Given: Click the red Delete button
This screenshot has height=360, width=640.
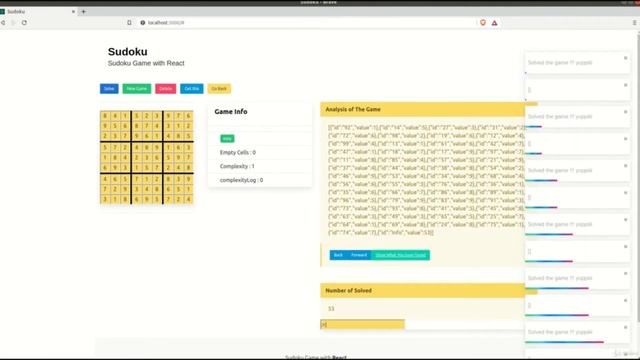Looking at the screenshot, I should [x=165, y=89].
